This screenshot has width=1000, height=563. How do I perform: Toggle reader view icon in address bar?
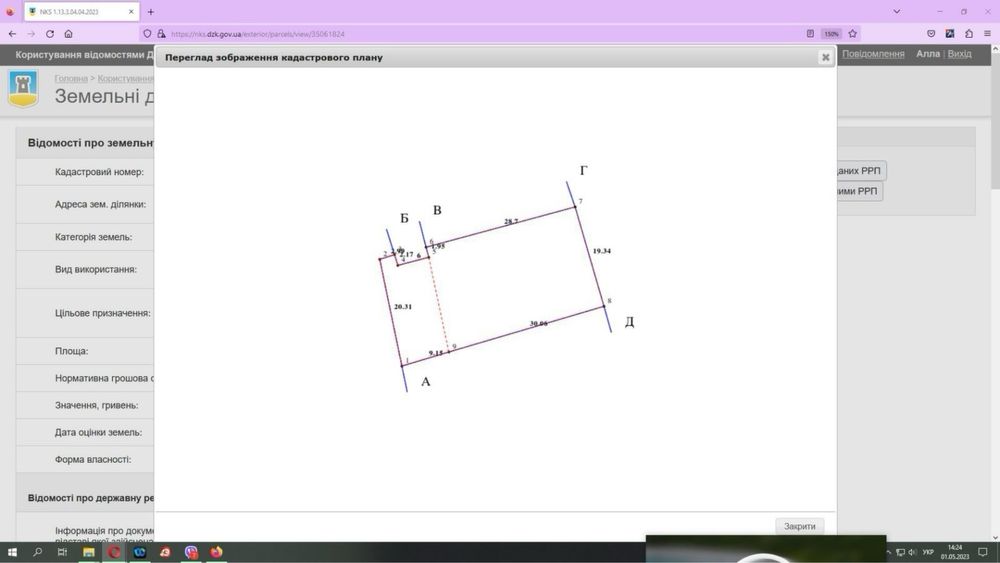point(810,34)
